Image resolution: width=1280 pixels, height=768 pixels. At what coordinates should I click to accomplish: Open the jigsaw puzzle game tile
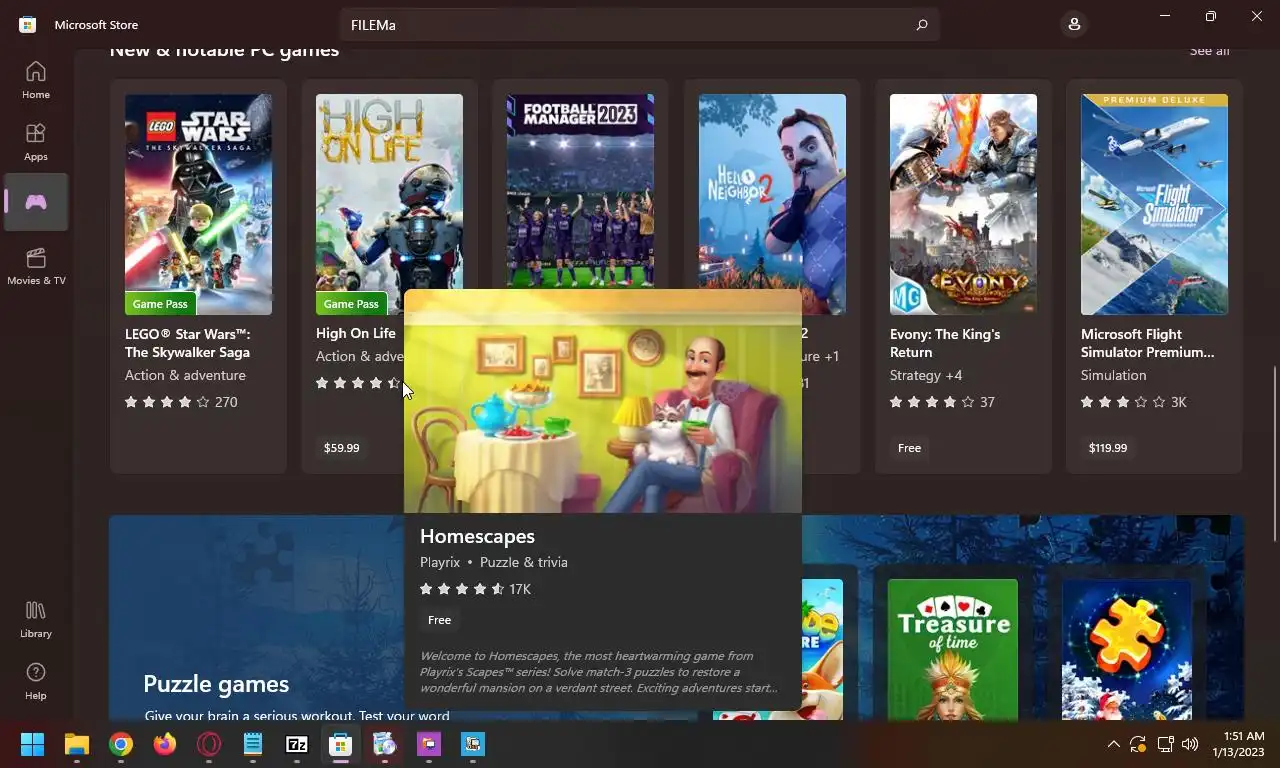[1126, 649]
